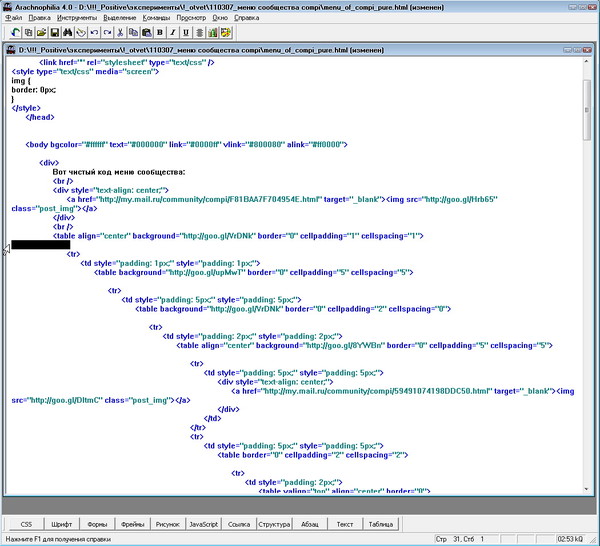Click the "Вот чистый код меню сообщества:" text line

119,172
